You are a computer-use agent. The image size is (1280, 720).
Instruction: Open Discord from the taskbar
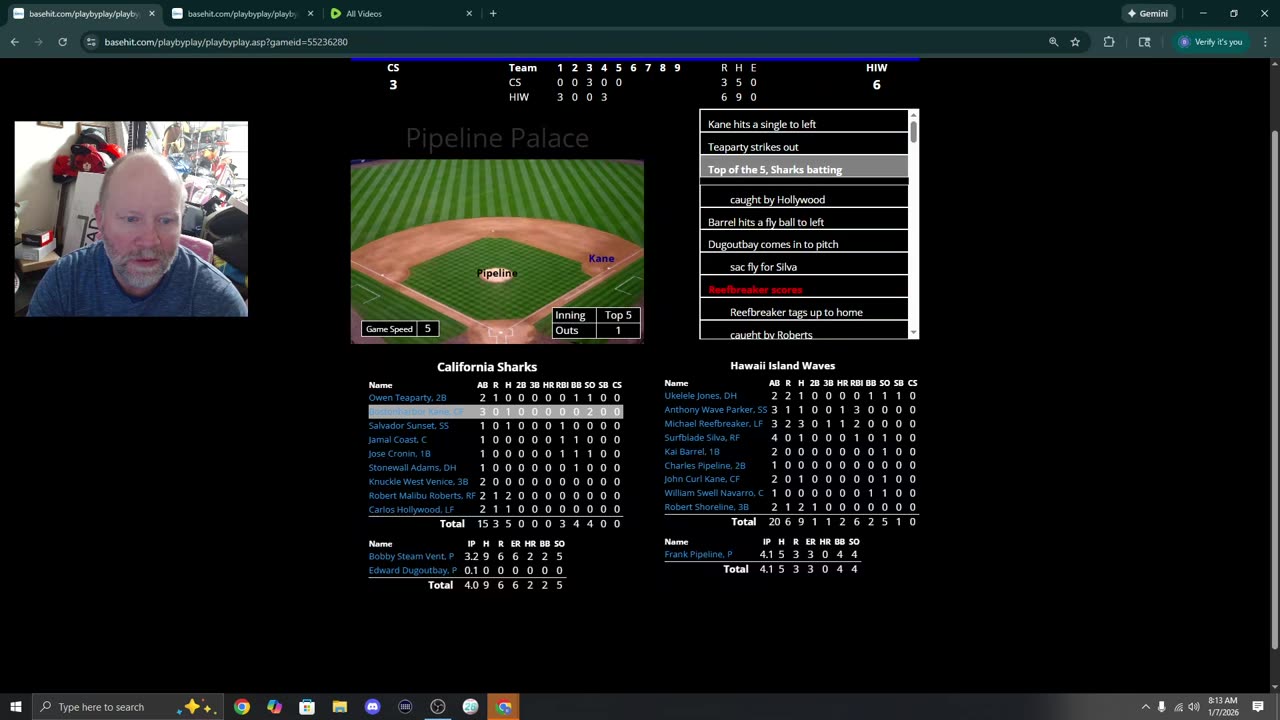click(x=372, y=707)
